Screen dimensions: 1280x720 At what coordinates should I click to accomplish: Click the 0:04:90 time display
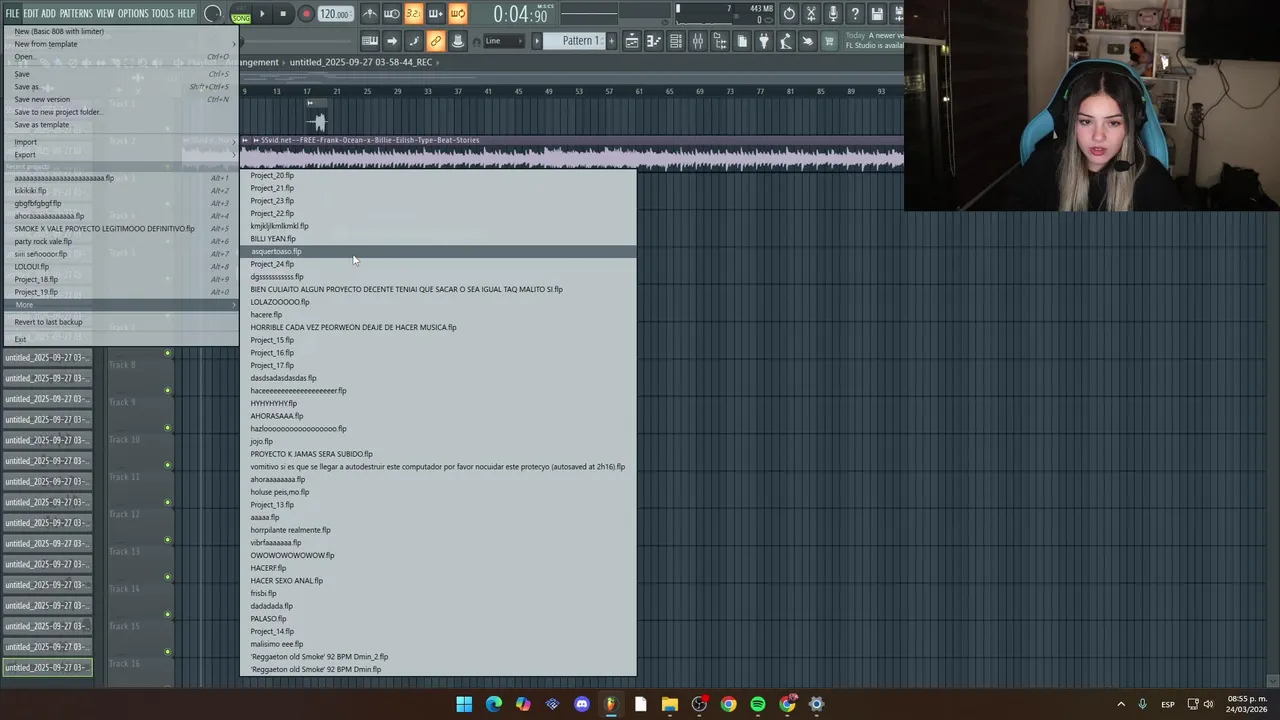tap(520, 15)
